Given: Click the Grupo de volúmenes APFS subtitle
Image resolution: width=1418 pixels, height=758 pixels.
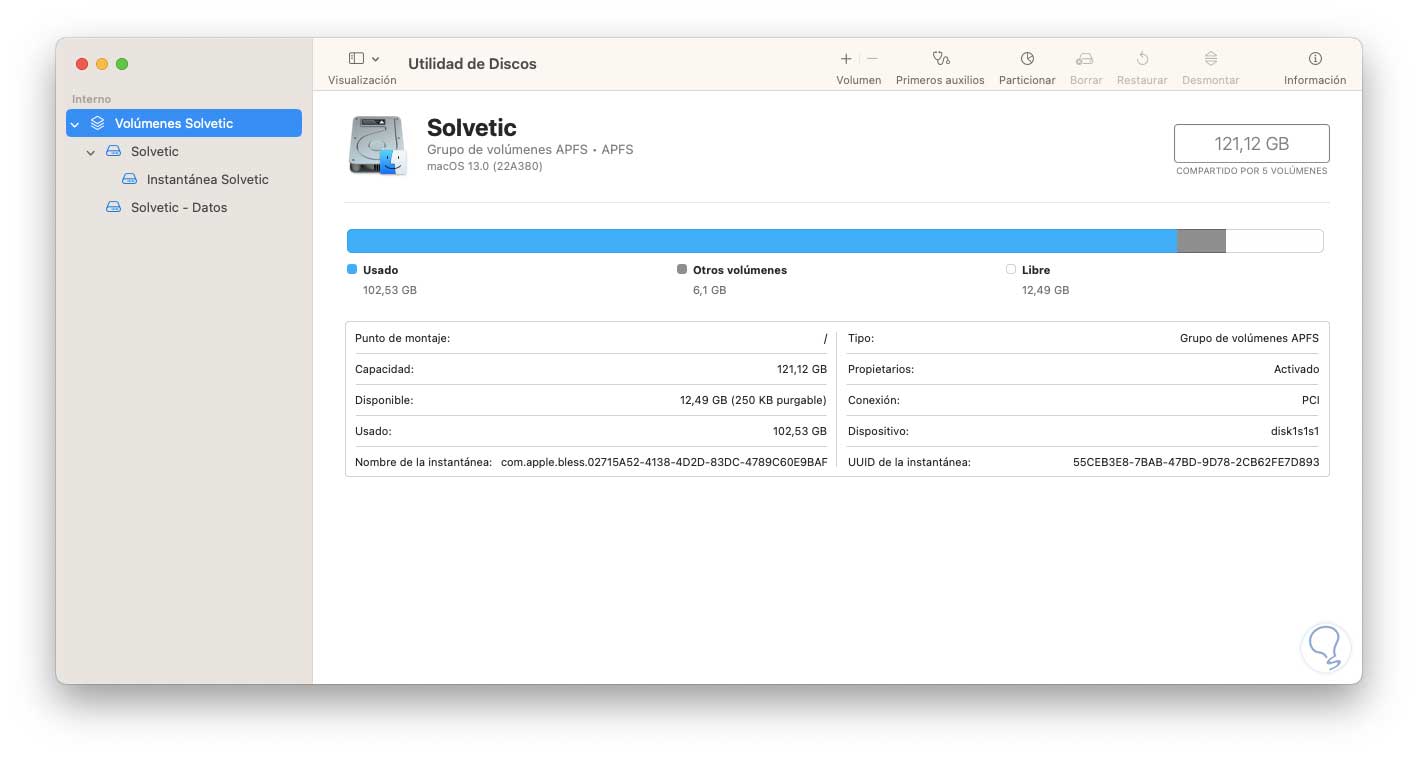Looking at the screenshot, I should [530, 150].
